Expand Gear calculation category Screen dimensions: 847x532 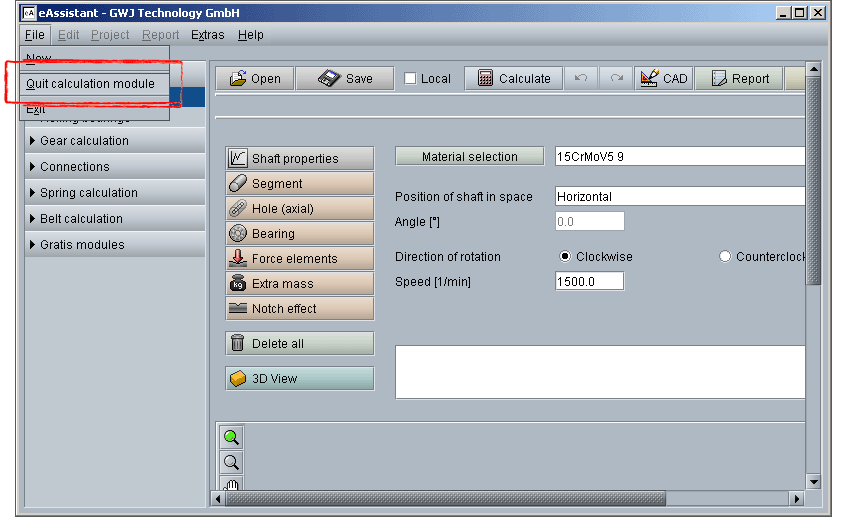[114, 141]
